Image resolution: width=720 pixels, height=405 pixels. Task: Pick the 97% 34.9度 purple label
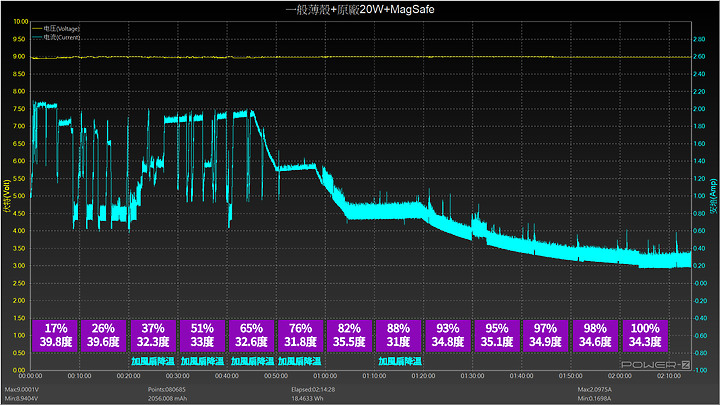[x=546, y=335]
